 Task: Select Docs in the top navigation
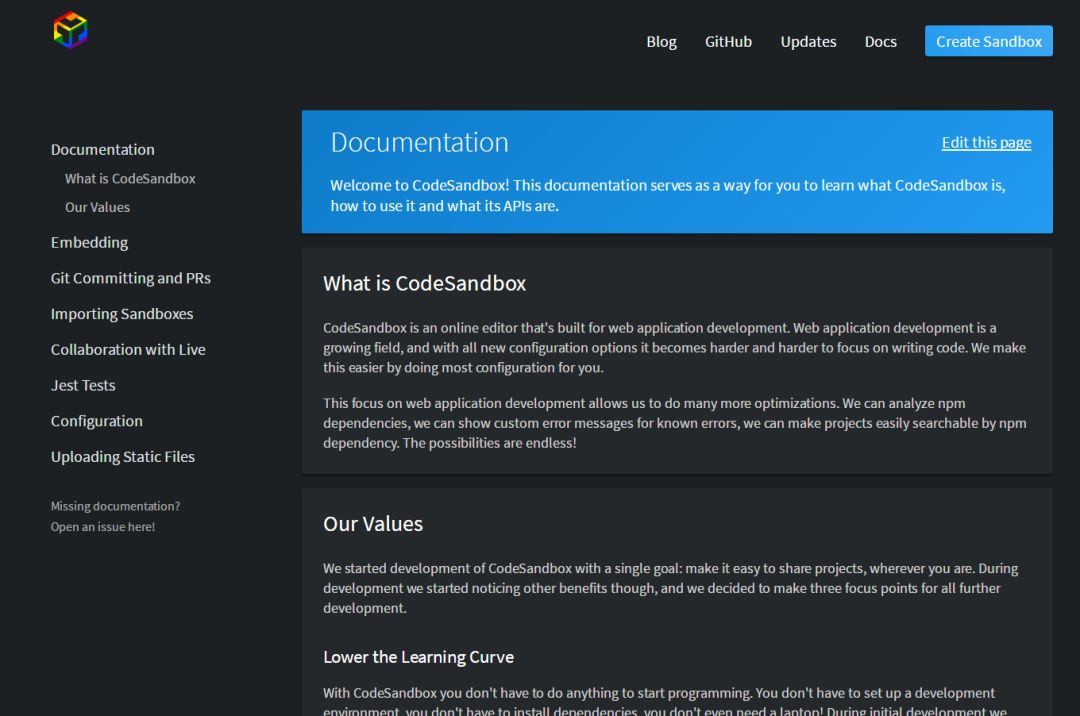(x=880, y=42)
